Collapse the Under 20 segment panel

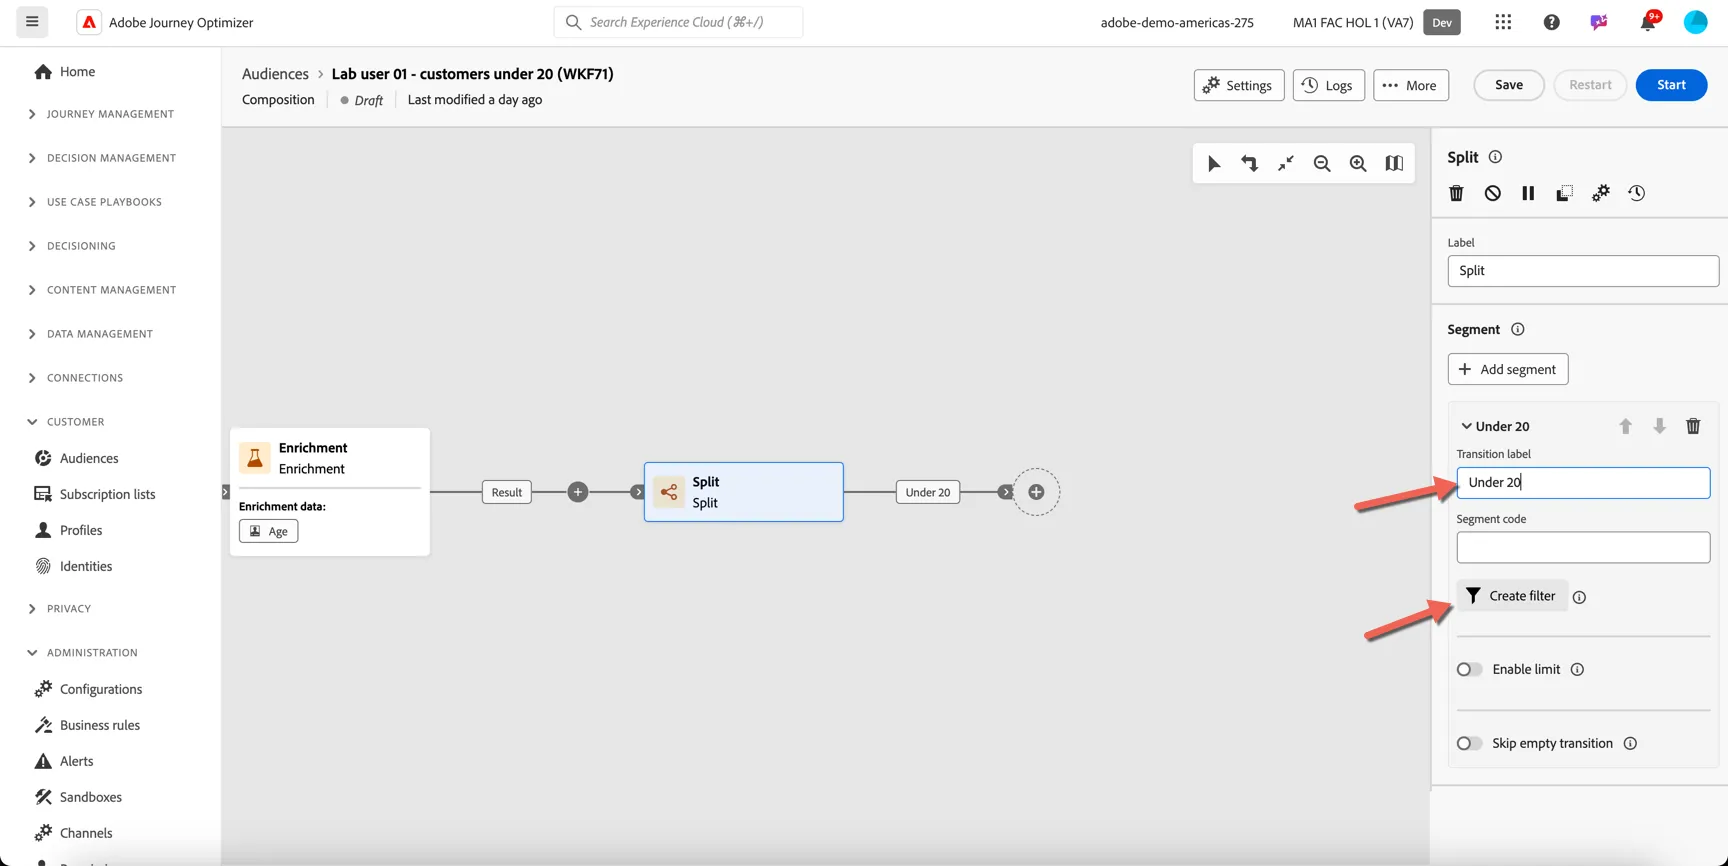point(1466,426)
